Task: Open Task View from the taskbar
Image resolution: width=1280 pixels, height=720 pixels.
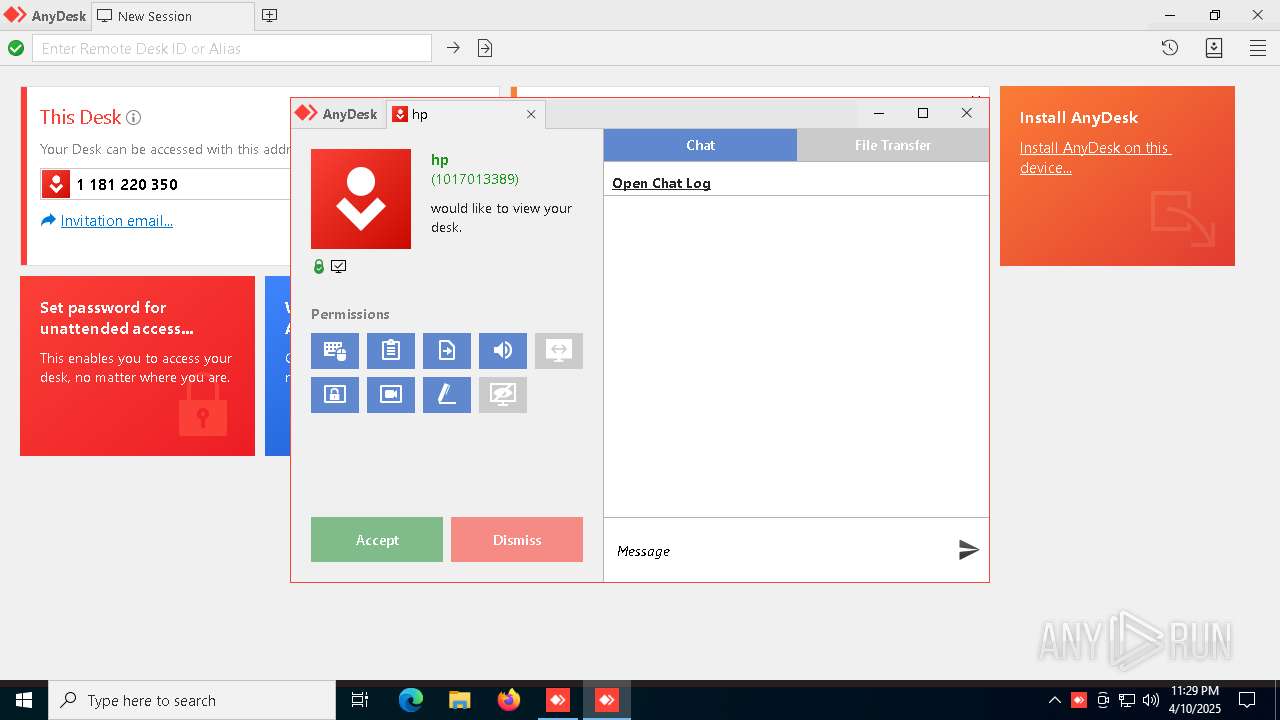Action: click(x=360, y=700)
